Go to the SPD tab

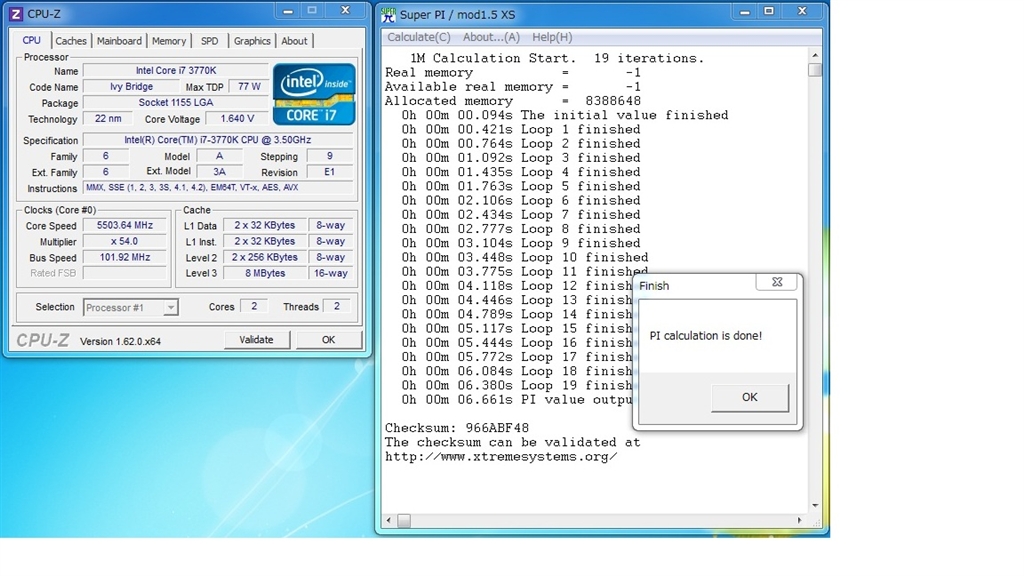[209, 41]
